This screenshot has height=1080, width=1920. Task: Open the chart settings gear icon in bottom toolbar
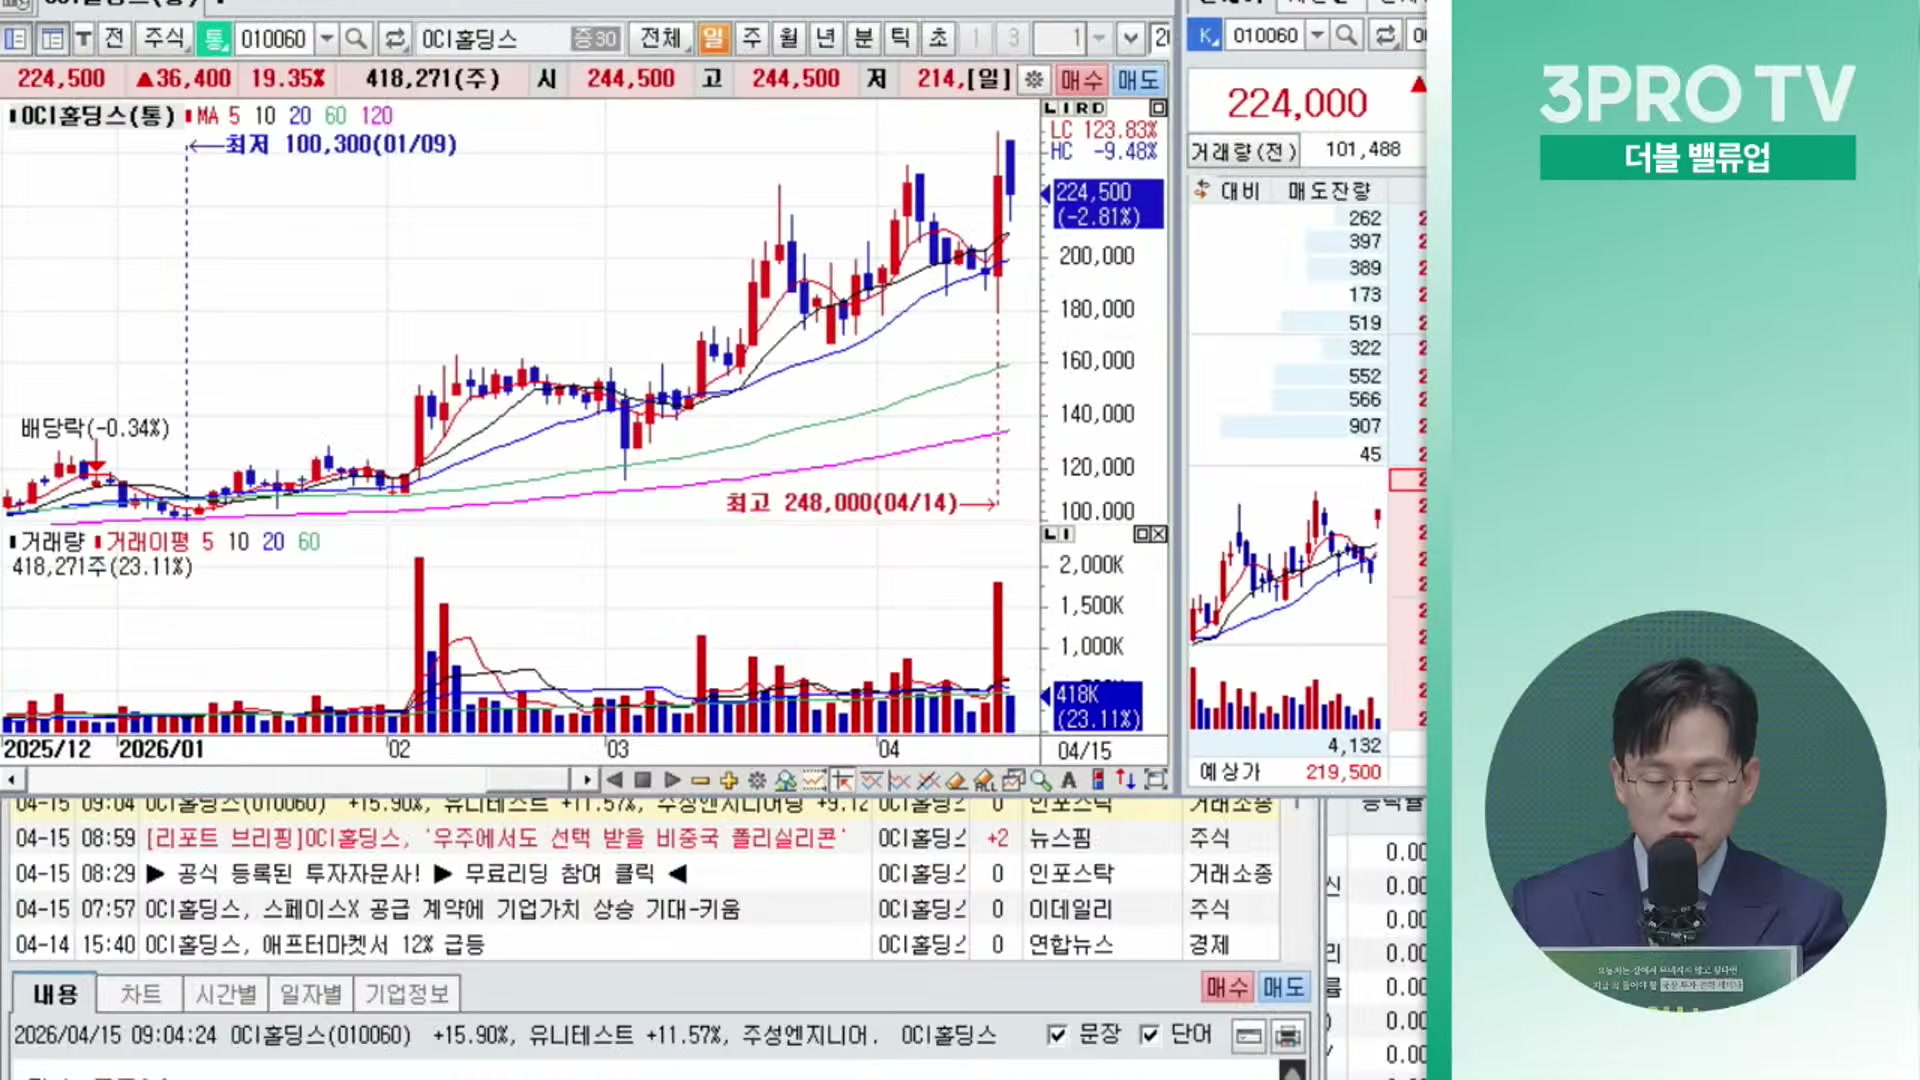(757, 780)
